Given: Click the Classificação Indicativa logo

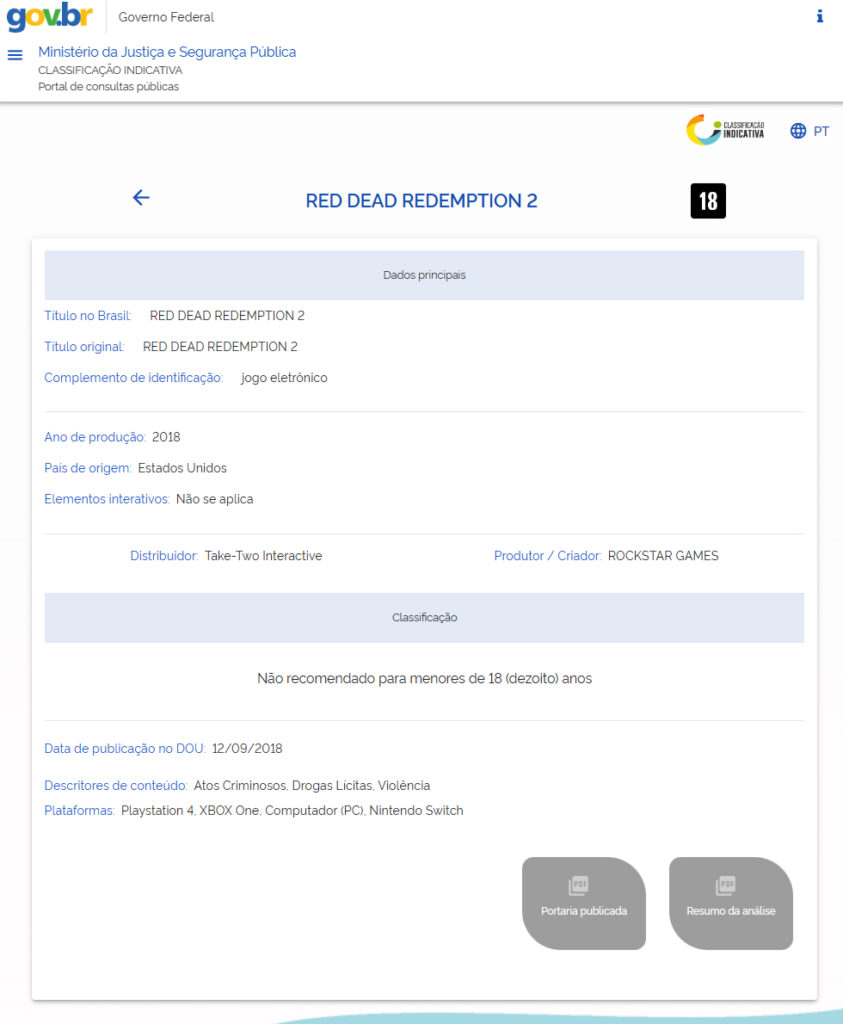Looking at the screenshot, I should pyautogui.click(x=725, y=129).
